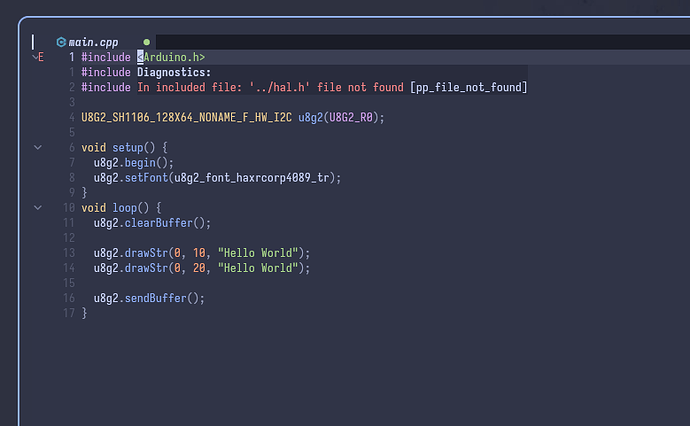
Task: Switch to the main.cpp tab
Action: (x=93, y=42)
